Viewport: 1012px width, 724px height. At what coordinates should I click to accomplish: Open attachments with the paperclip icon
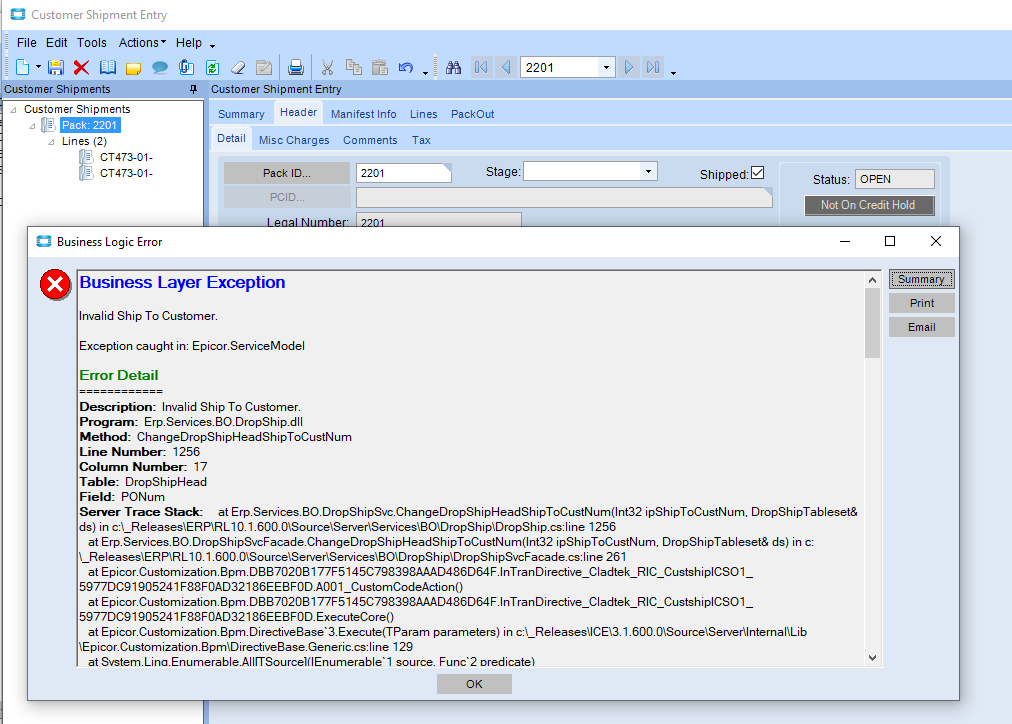[x=187, y=67]
